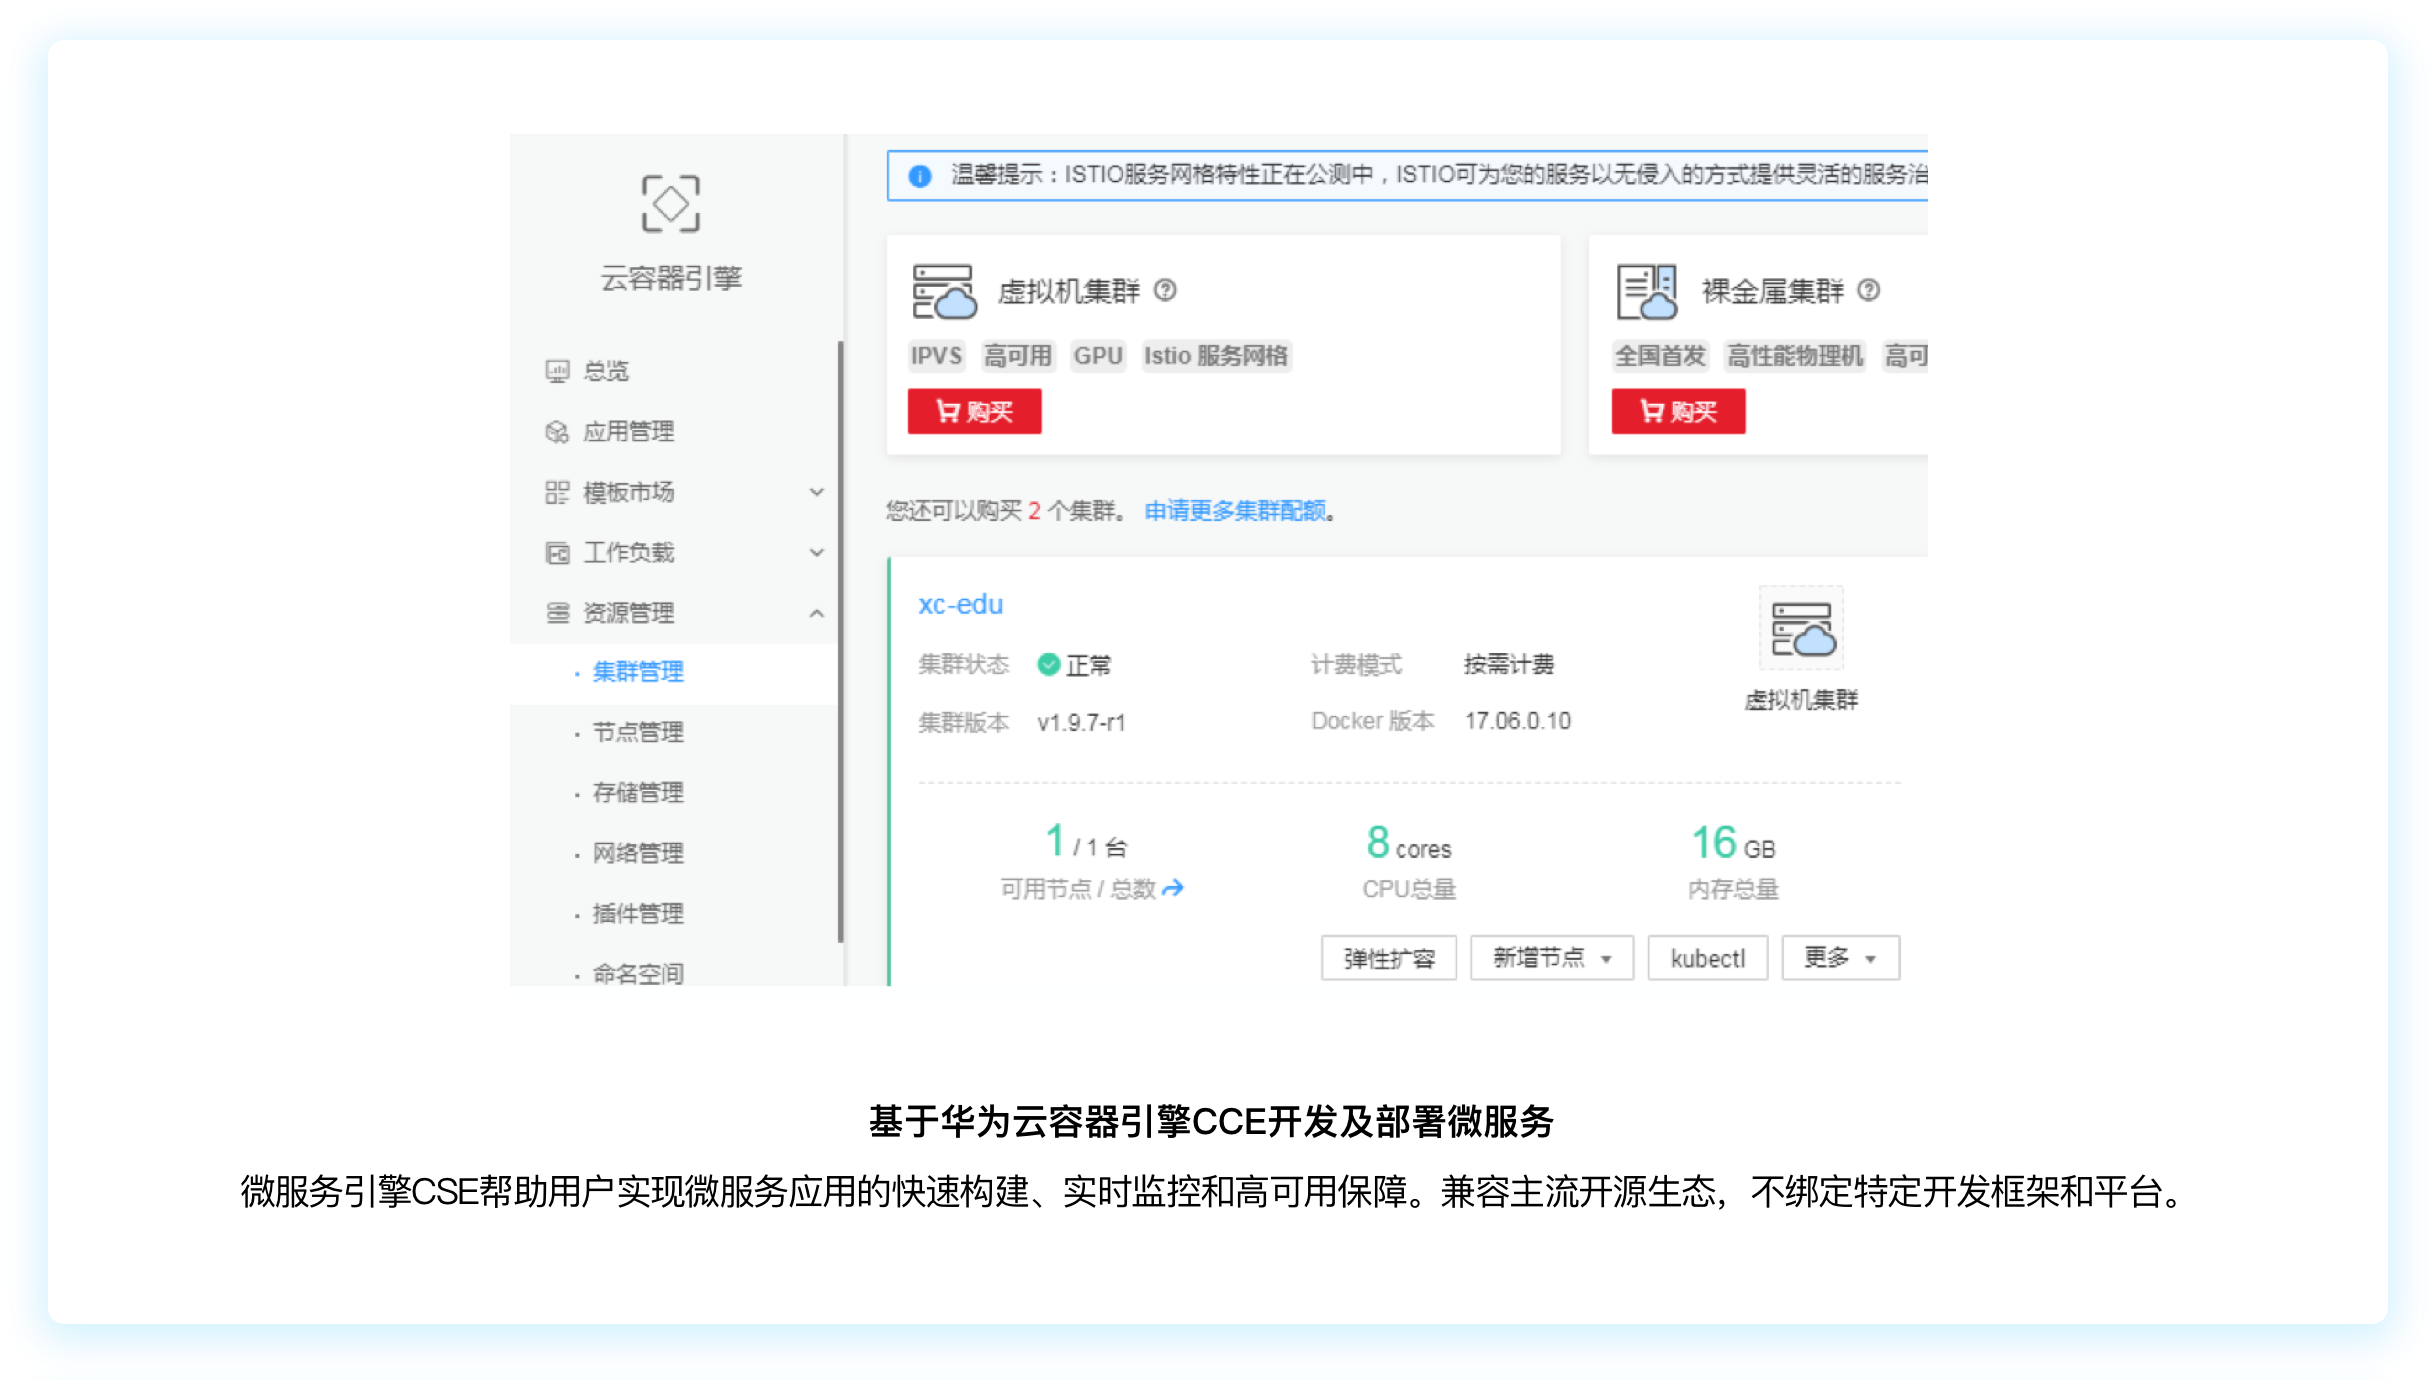The height and width of the screenshot is (1380, 2436).
Task: Expand the 工作负载 menu
Action: (819, 552)
